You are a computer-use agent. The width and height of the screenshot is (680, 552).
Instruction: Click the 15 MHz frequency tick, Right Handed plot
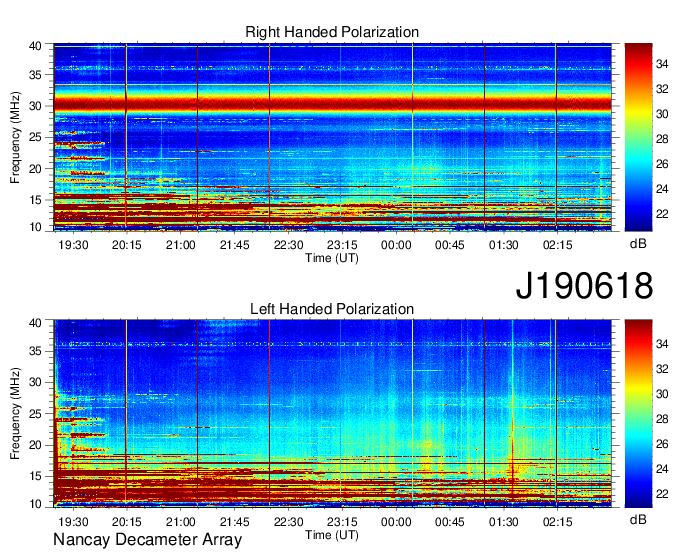pos(35,200)
